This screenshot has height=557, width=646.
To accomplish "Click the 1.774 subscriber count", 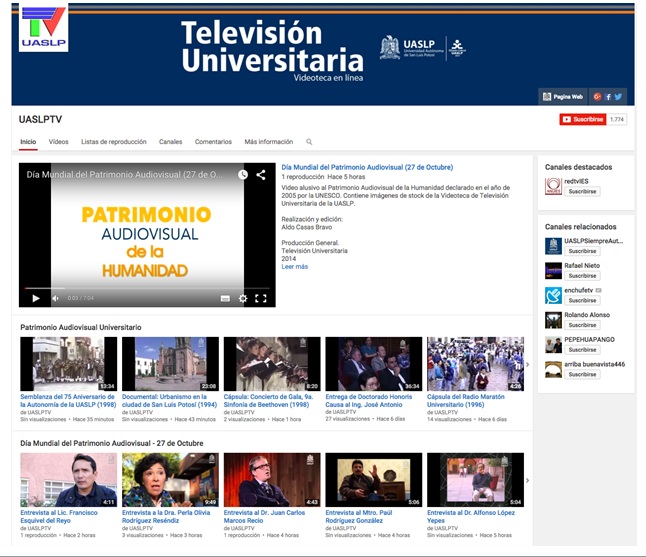I will tap(617, 119).
